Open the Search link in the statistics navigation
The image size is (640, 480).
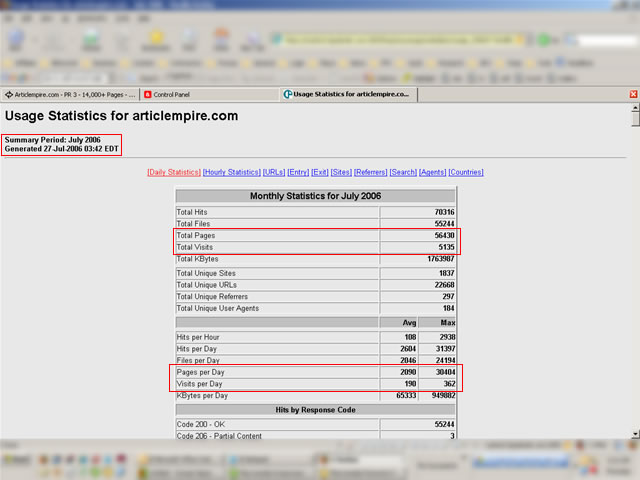click(x=403, y=172)
